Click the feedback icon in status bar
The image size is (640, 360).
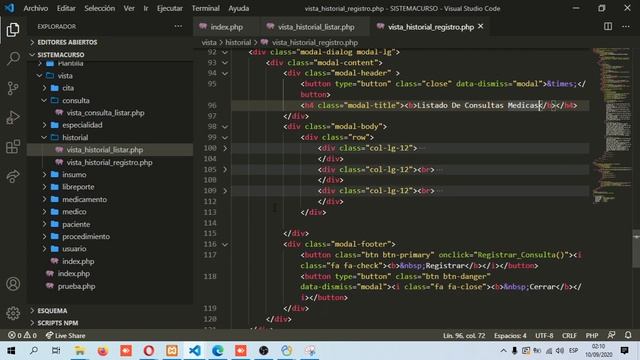[x=611, y=335]
